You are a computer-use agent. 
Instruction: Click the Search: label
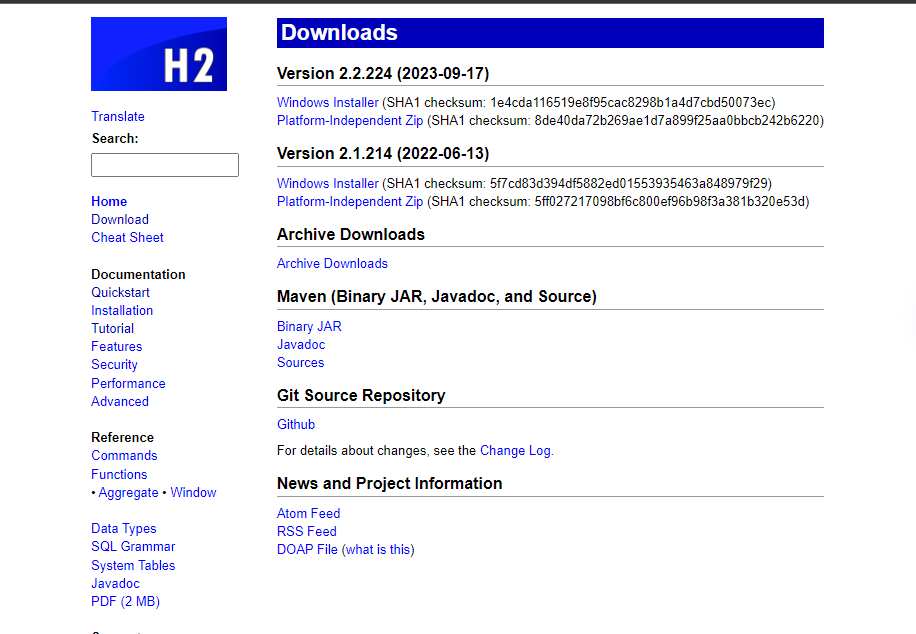[115, 138]
